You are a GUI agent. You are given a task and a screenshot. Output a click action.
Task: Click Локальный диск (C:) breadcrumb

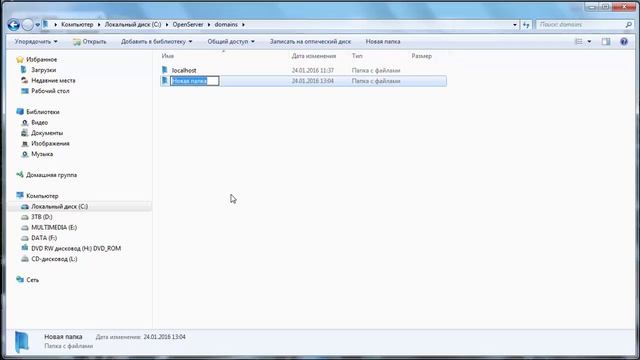click(133, 24)
